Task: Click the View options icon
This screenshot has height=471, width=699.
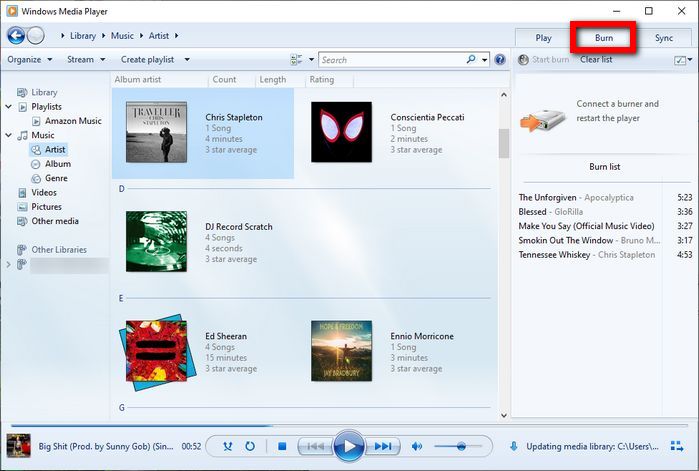Action: 296,60
